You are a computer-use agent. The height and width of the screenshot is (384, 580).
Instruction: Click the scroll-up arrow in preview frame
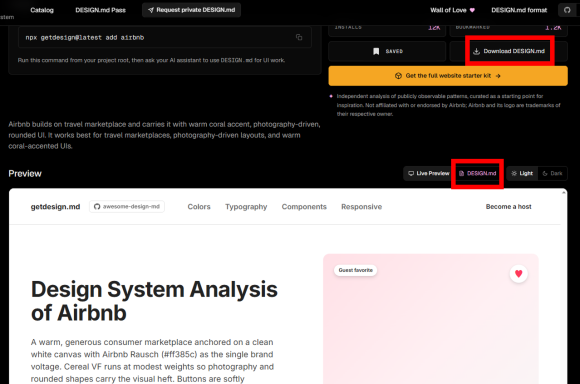click(564, 193)
